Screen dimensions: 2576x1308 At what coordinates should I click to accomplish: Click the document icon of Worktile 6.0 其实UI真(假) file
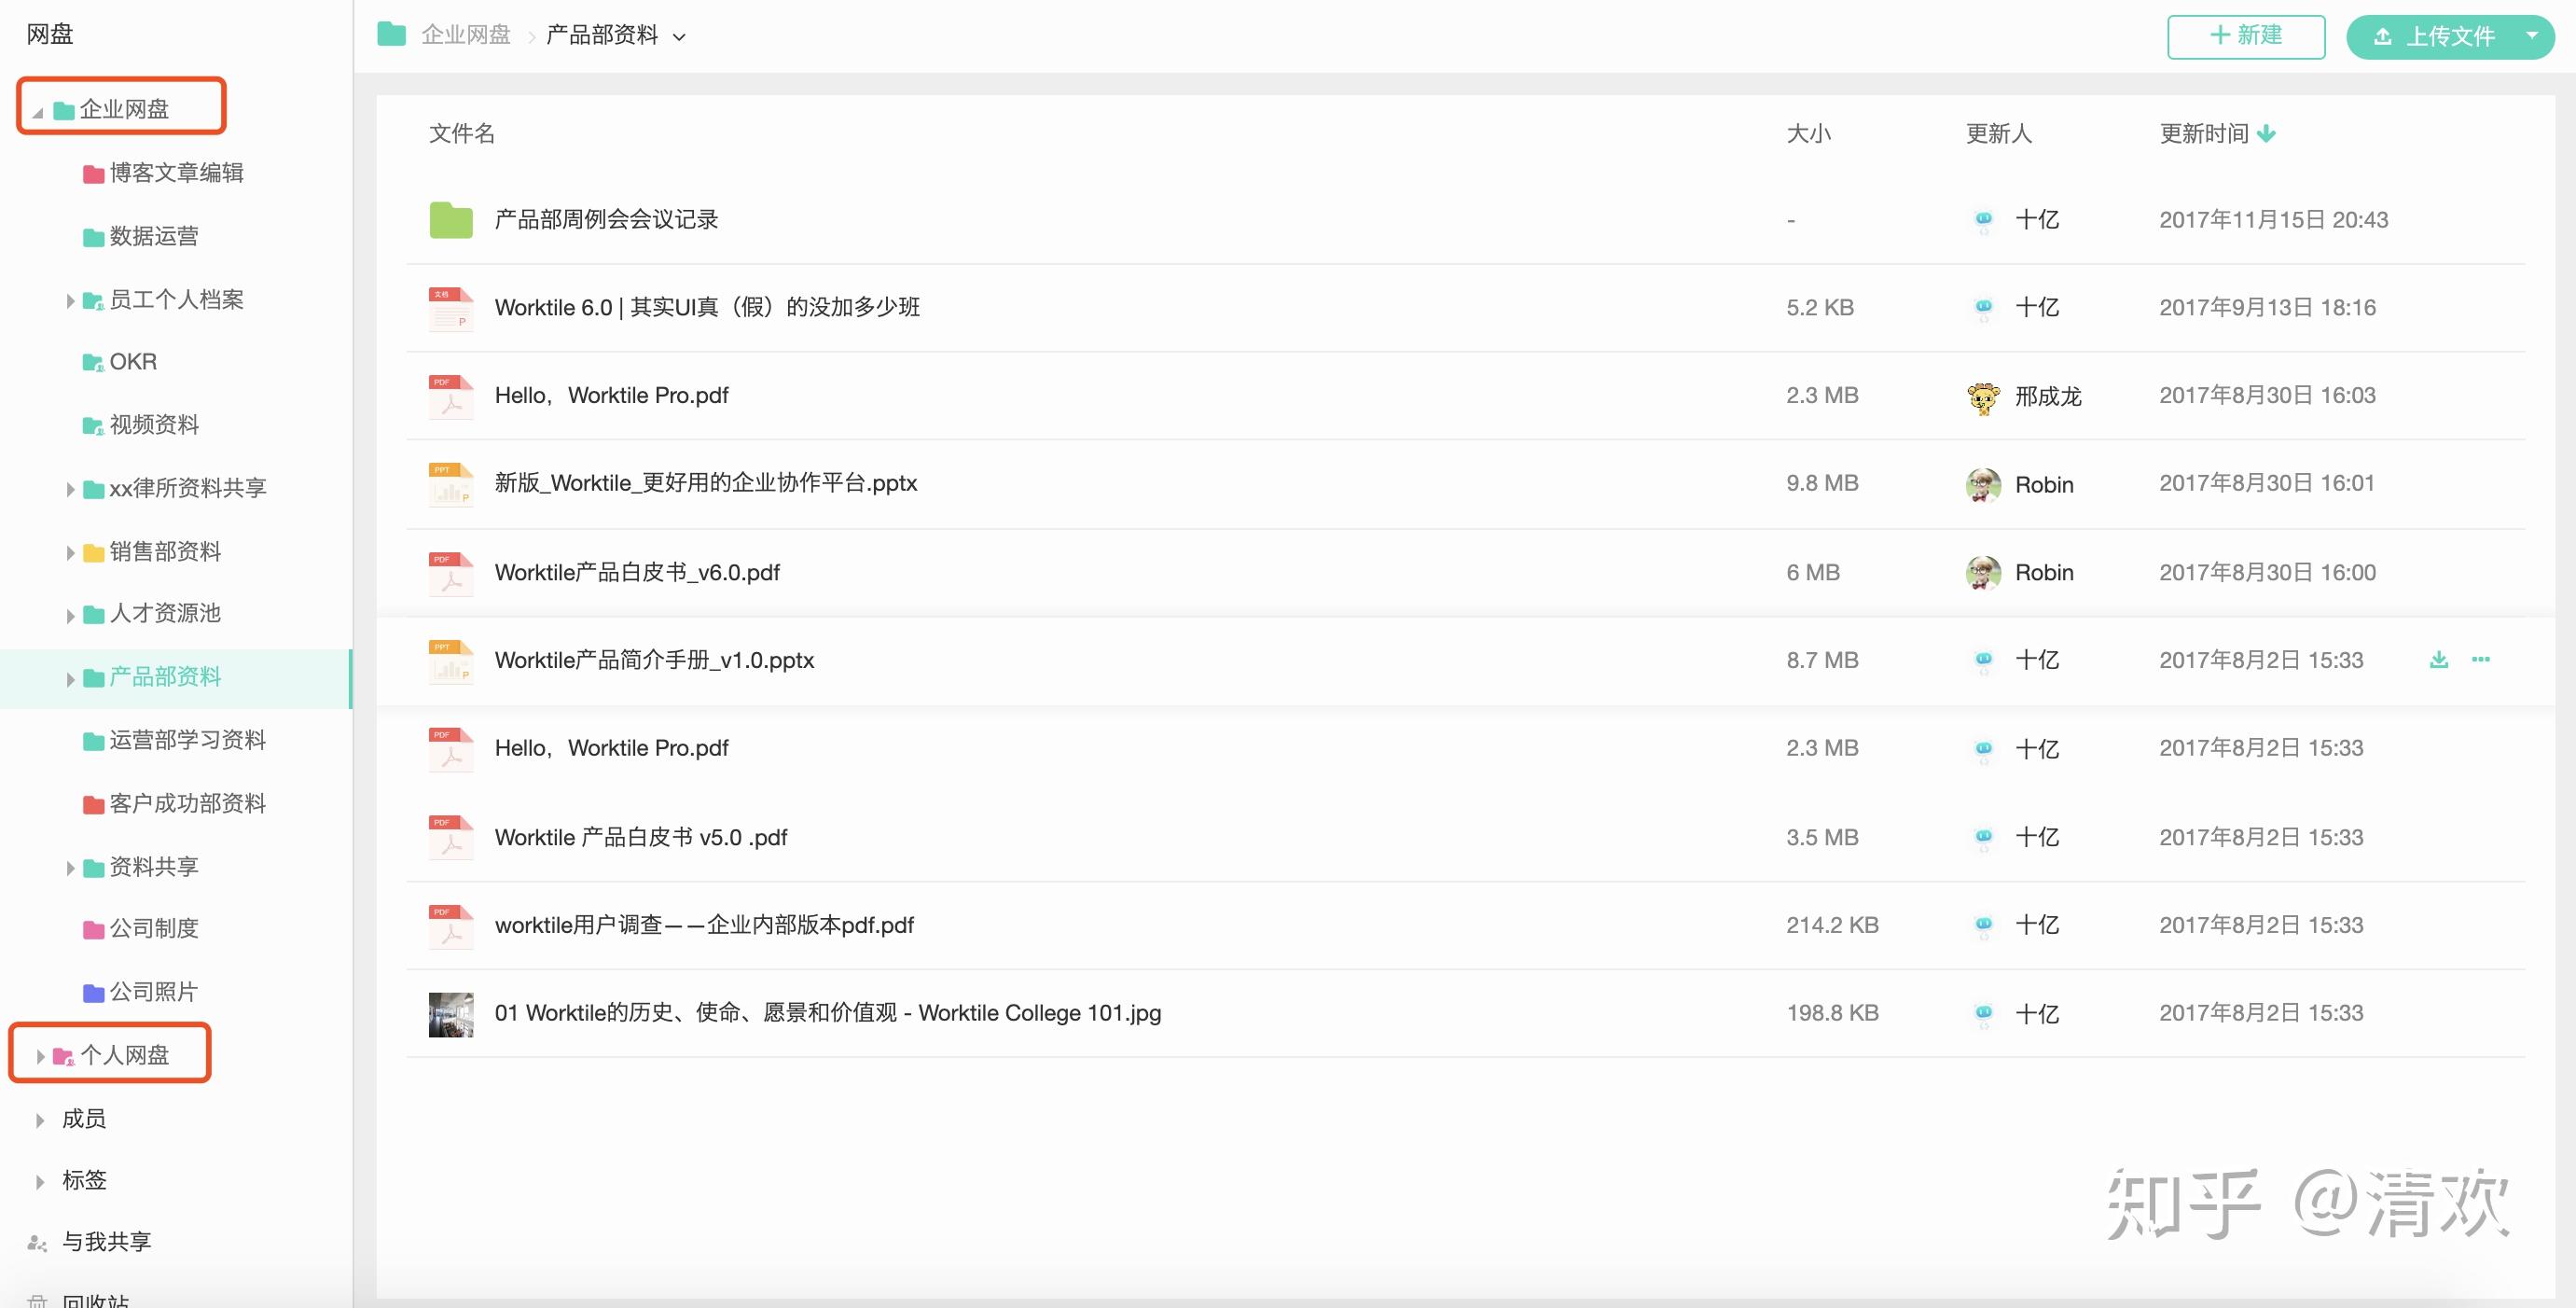pyautogui.click(x=451, y=308)
